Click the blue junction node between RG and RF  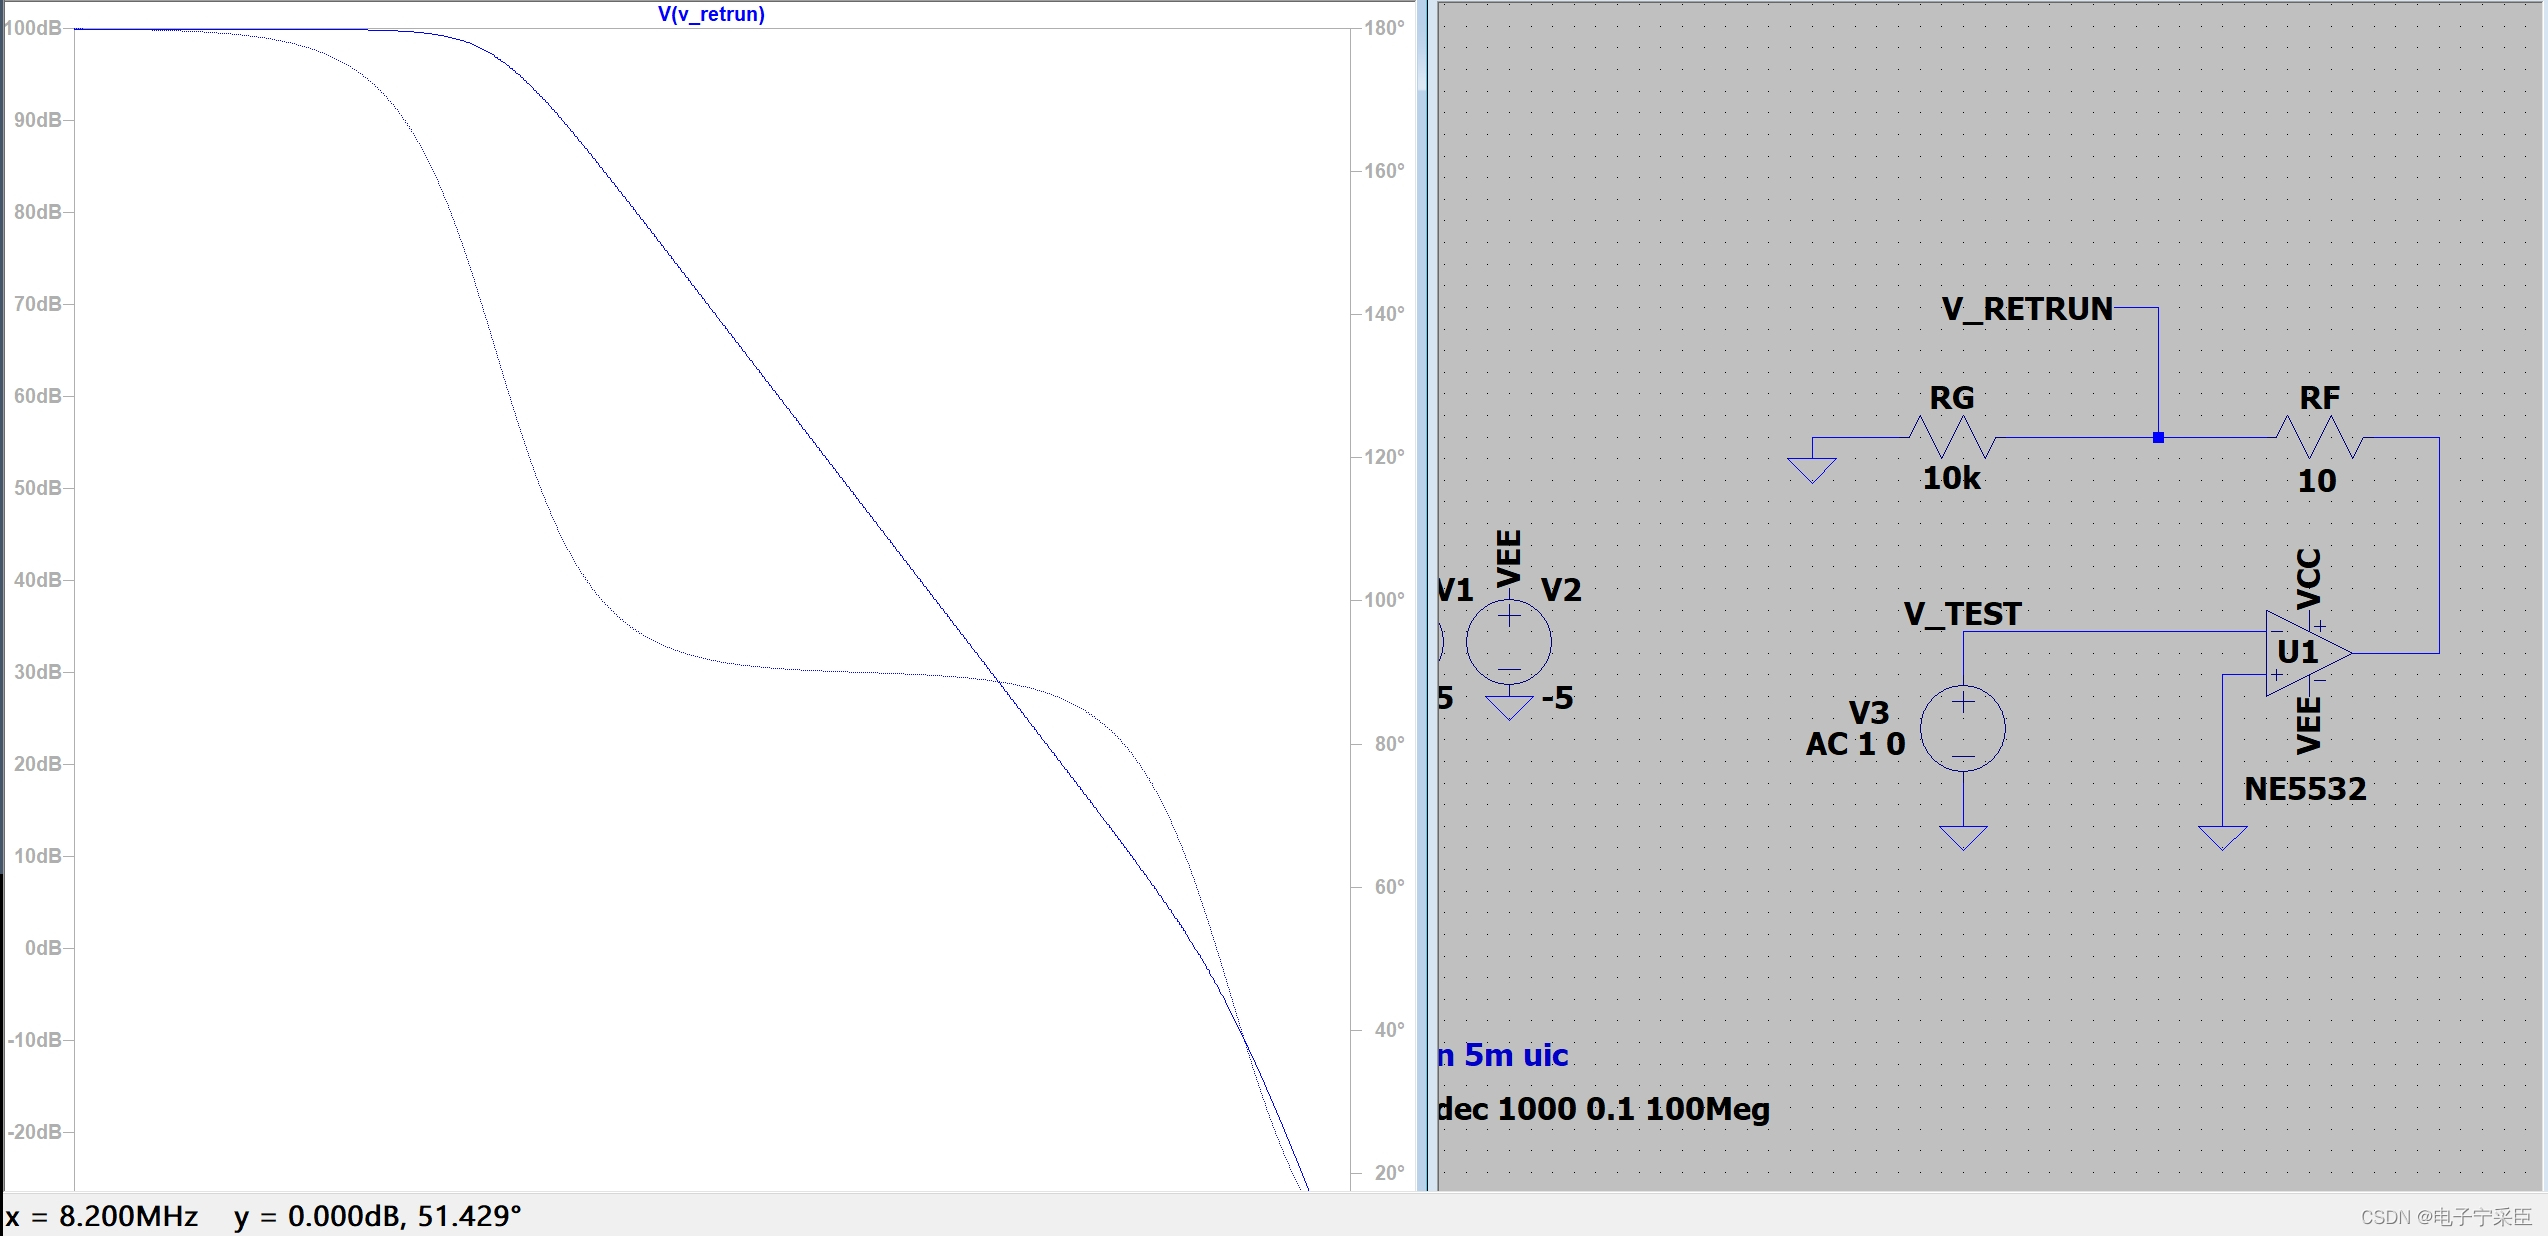click(2158, 437)
